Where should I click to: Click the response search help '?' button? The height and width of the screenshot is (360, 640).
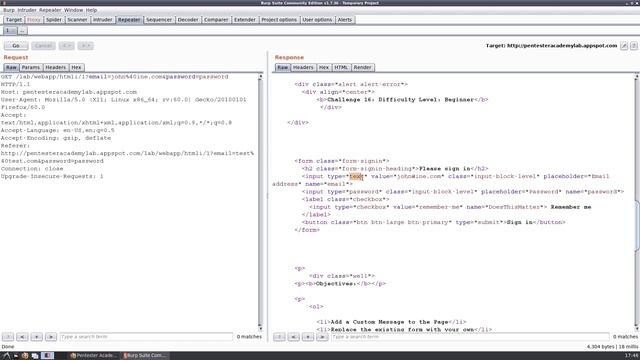[279, 337]
